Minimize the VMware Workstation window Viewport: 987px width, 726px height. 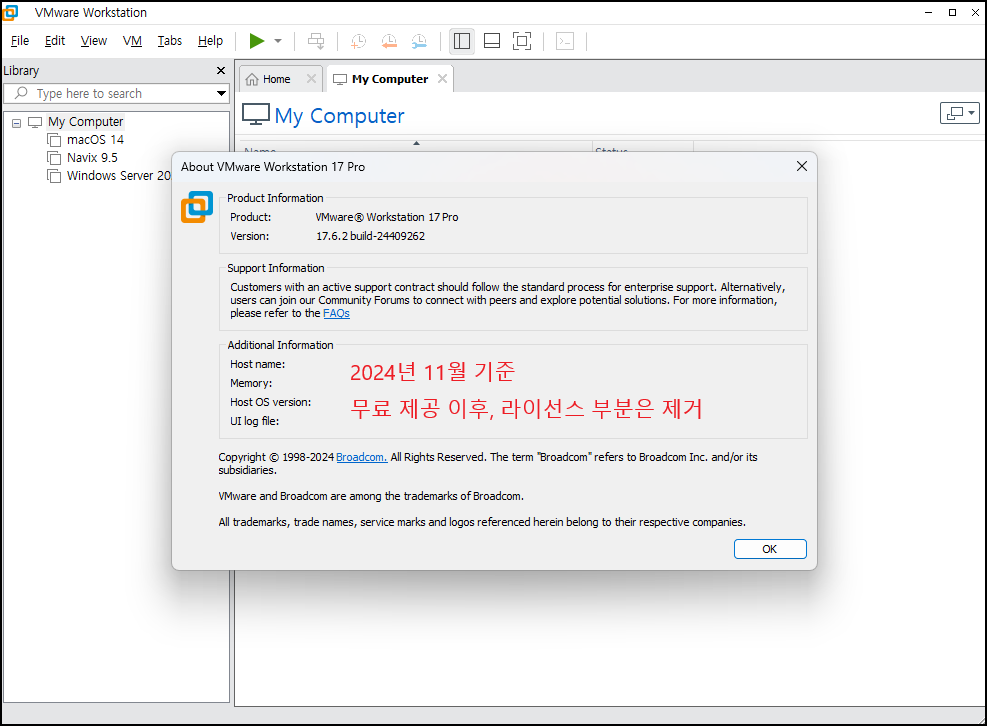(928, 12)
